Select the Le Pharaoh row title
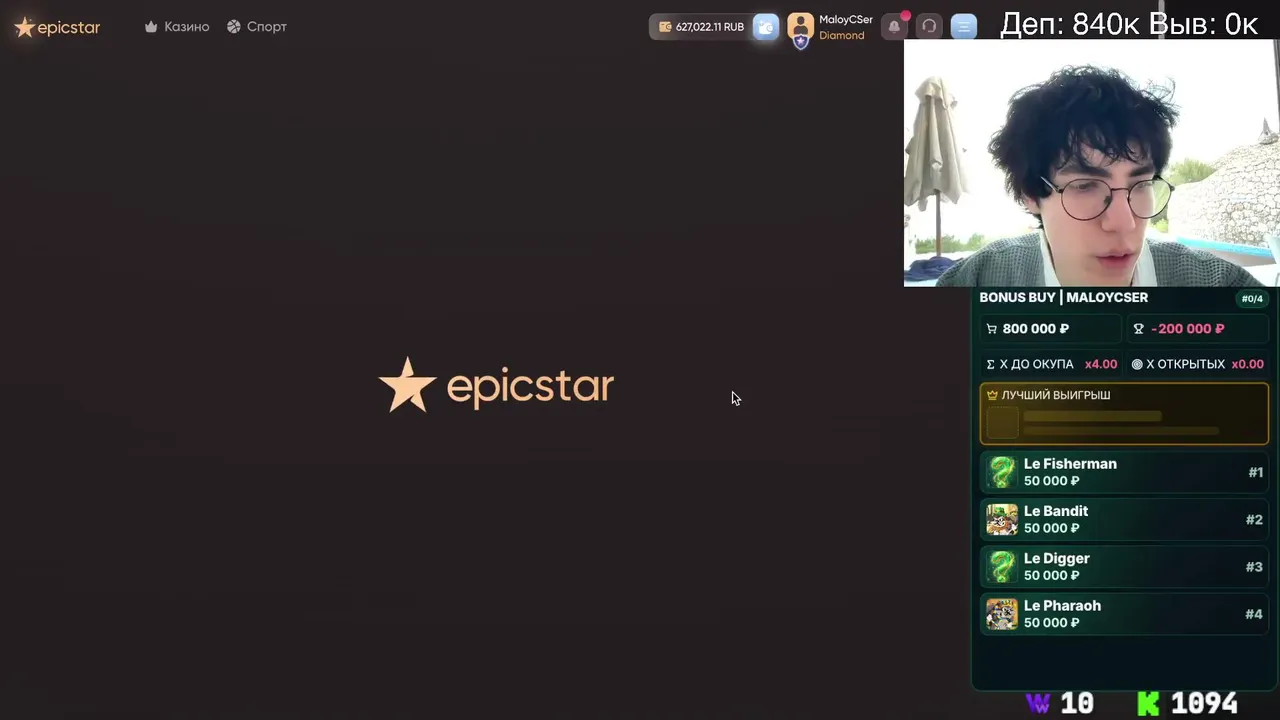 click(x=1062, y=606)
